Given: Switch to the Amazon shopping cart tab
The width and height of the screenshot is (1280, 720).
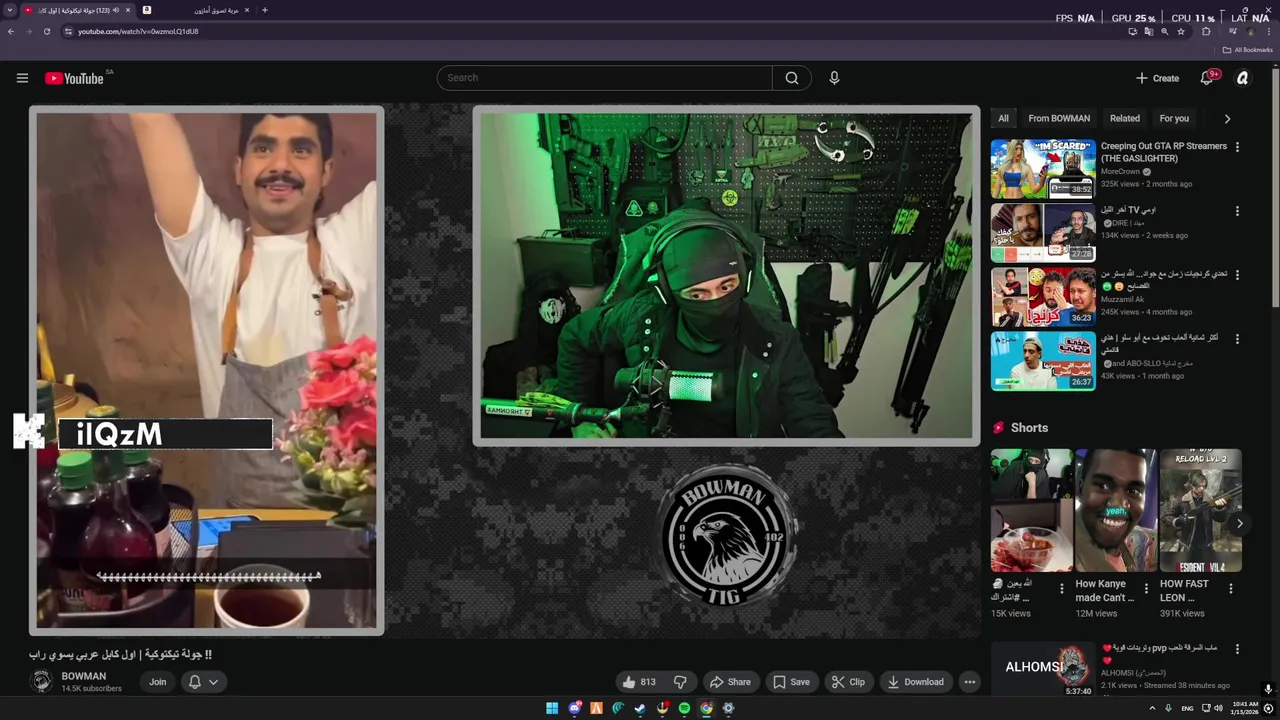Looking at the screenshot, I should 195,10.
